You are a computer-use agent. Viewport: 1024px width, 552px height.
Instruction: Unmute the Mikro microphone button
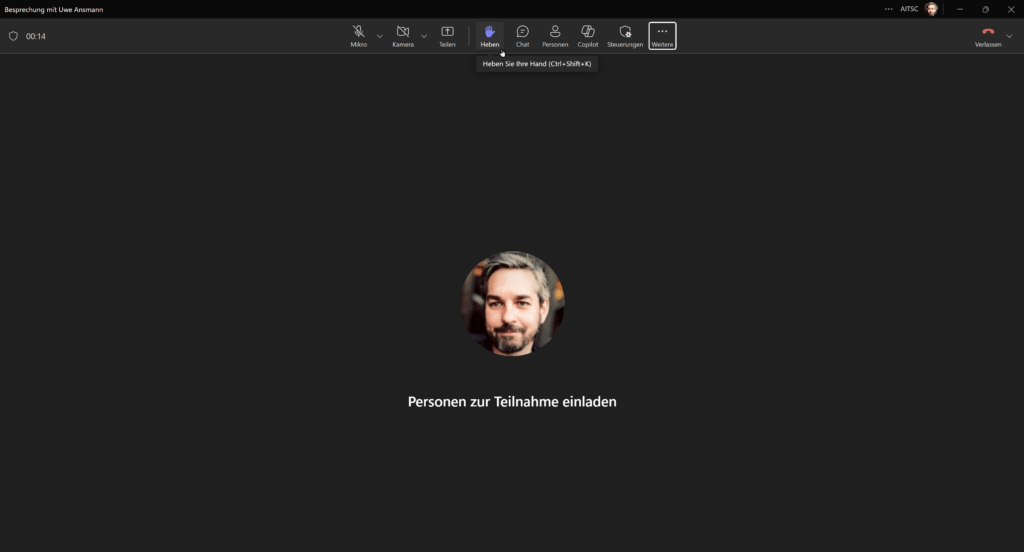click(359, 36)
